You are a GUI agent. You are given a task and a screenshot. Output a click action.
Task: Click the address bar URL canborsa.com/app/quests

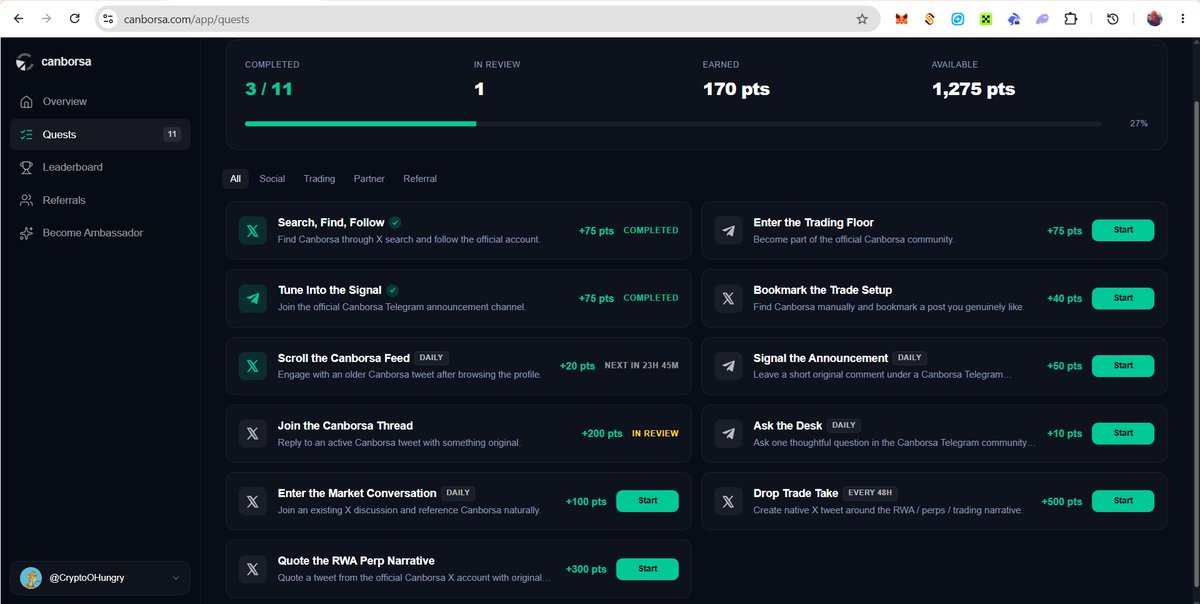pyautogui.click(x=186, y=19)
